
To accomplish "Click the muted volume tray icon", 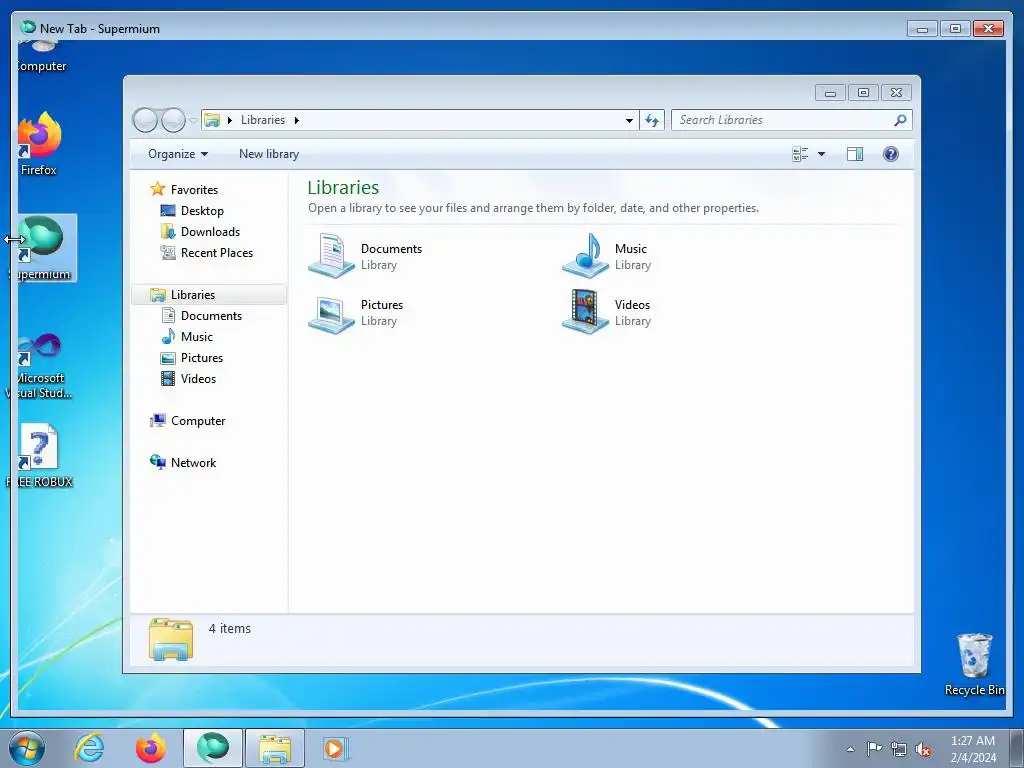I will click(923, 749).
